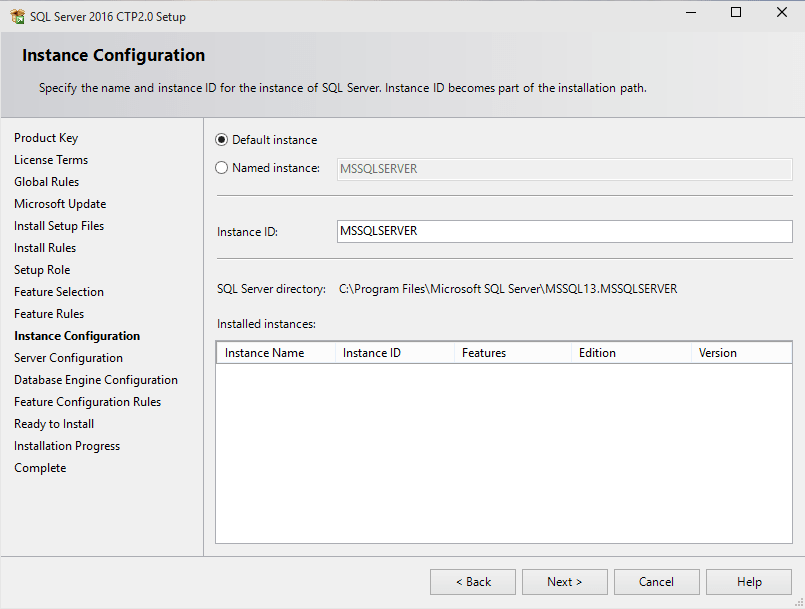Click the Installed instances label
Screen dimensions: 805x609
pyautogui.click(x=266, y=324)
